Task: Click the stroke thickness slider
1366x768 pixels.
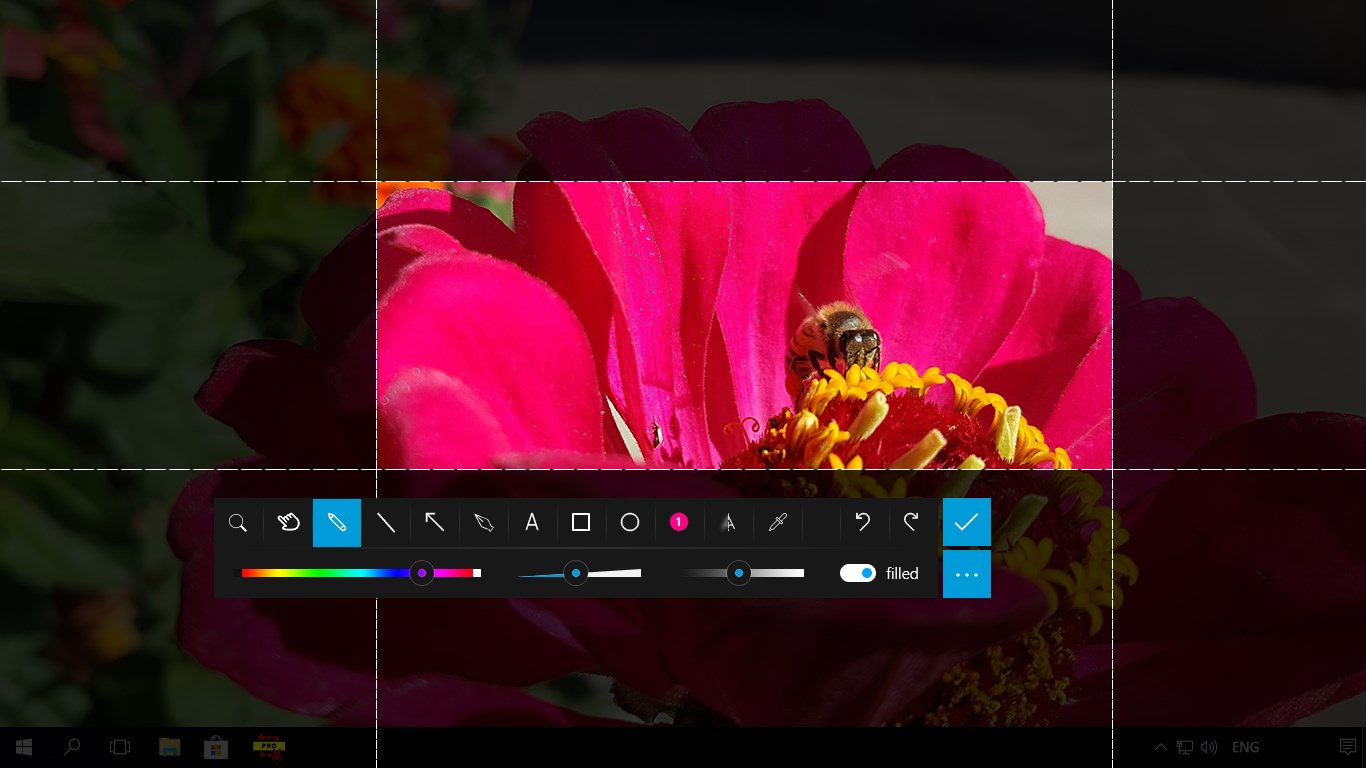Action: tap(580, 573)
